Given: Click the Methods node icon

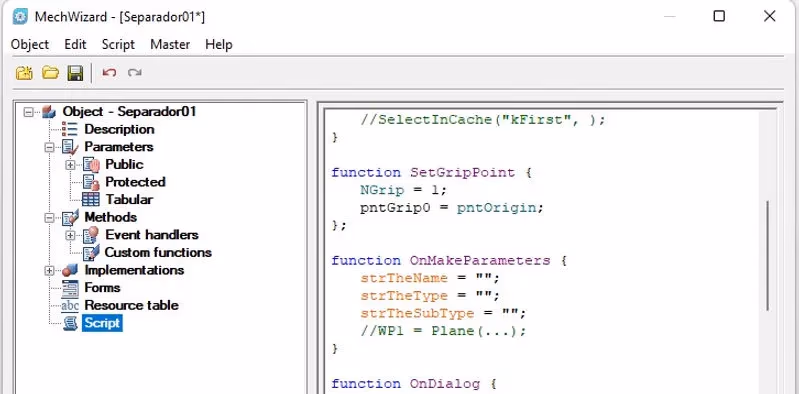Looking at the screenshot, I should [70, 217].
